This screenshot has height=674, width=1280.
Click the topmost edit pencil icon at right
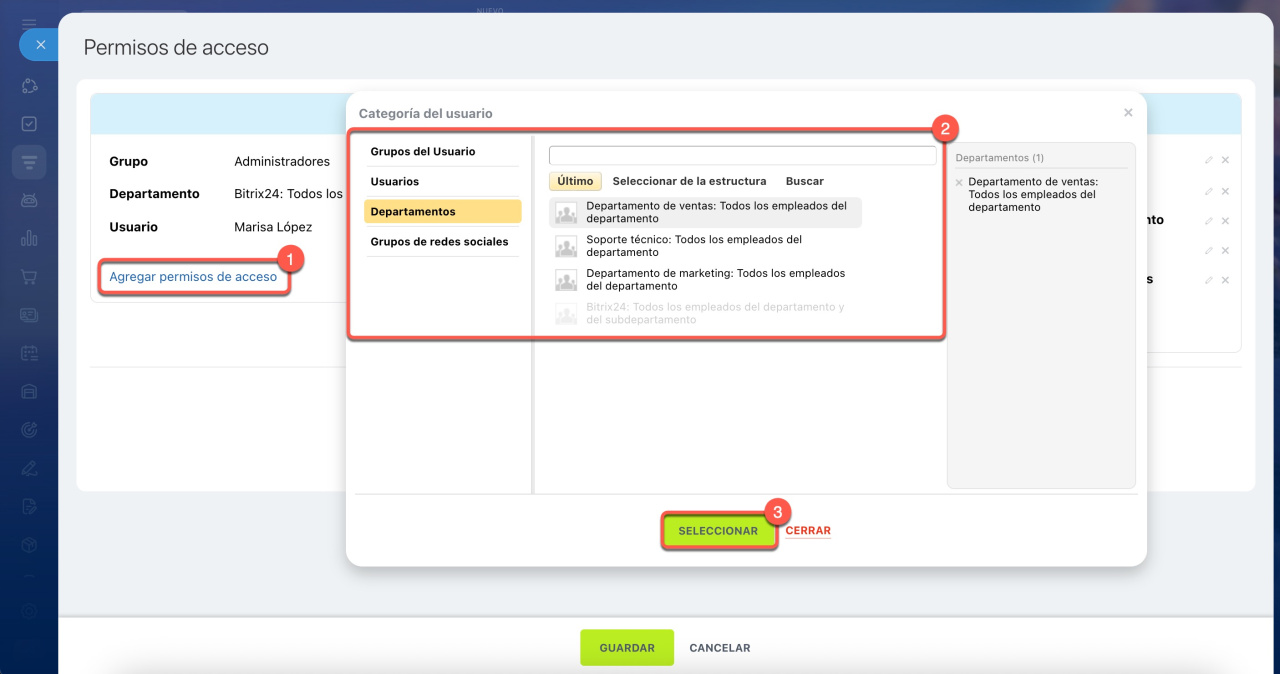pos(1208,160)
